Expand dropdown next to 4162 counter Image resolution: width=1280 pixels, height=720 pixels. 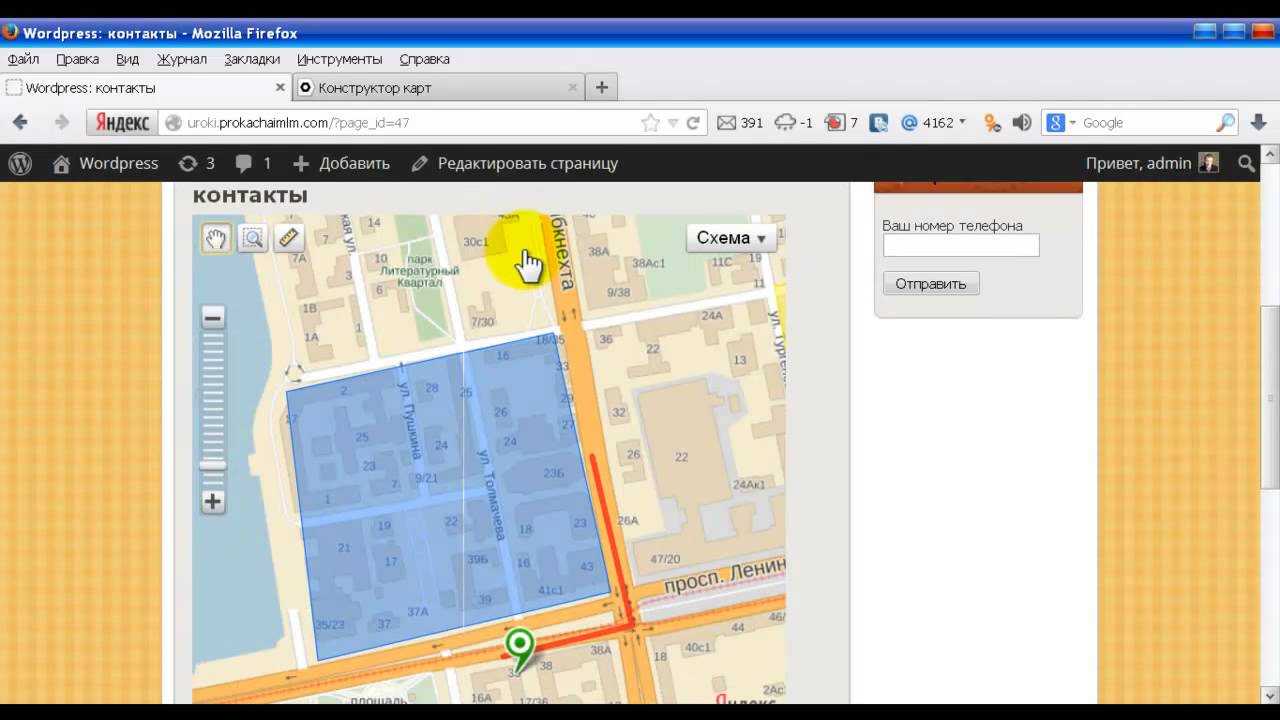962,122
